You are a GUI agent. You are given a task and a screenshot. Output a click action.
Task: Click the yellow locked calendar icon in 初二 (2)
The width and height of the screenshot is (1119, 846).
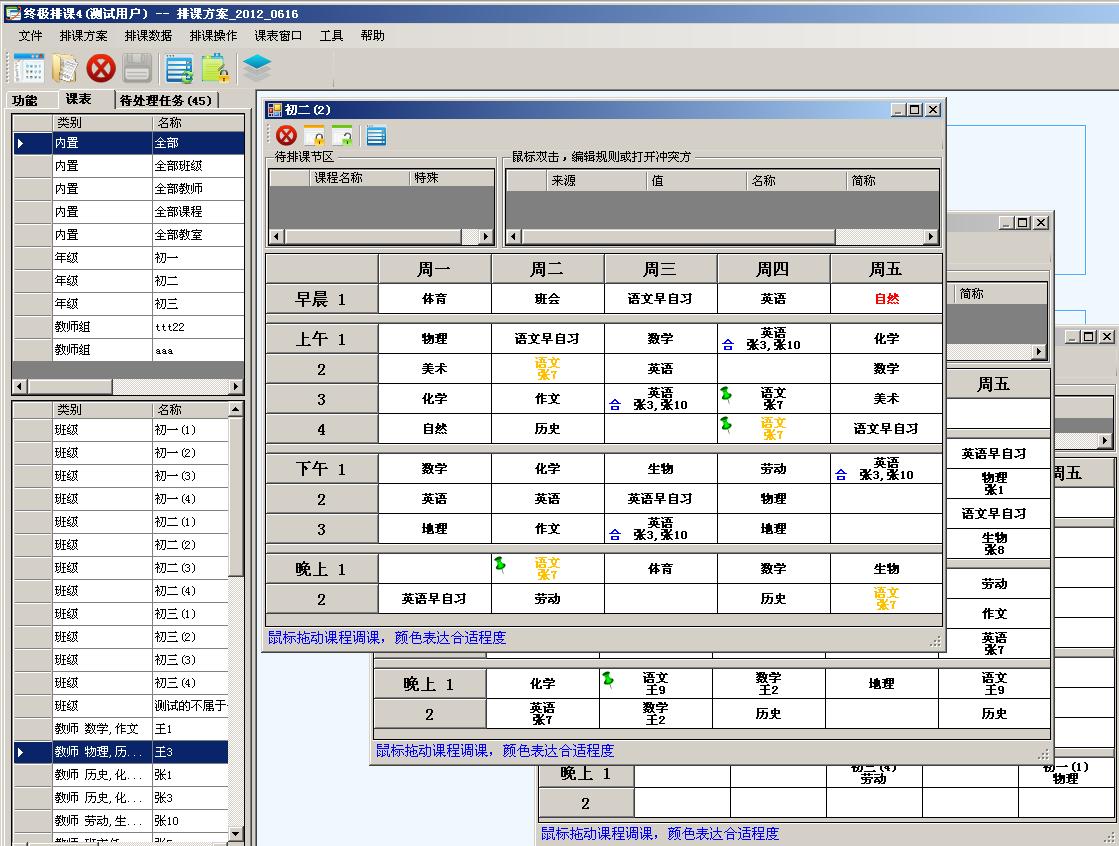(x=314, y=135)
